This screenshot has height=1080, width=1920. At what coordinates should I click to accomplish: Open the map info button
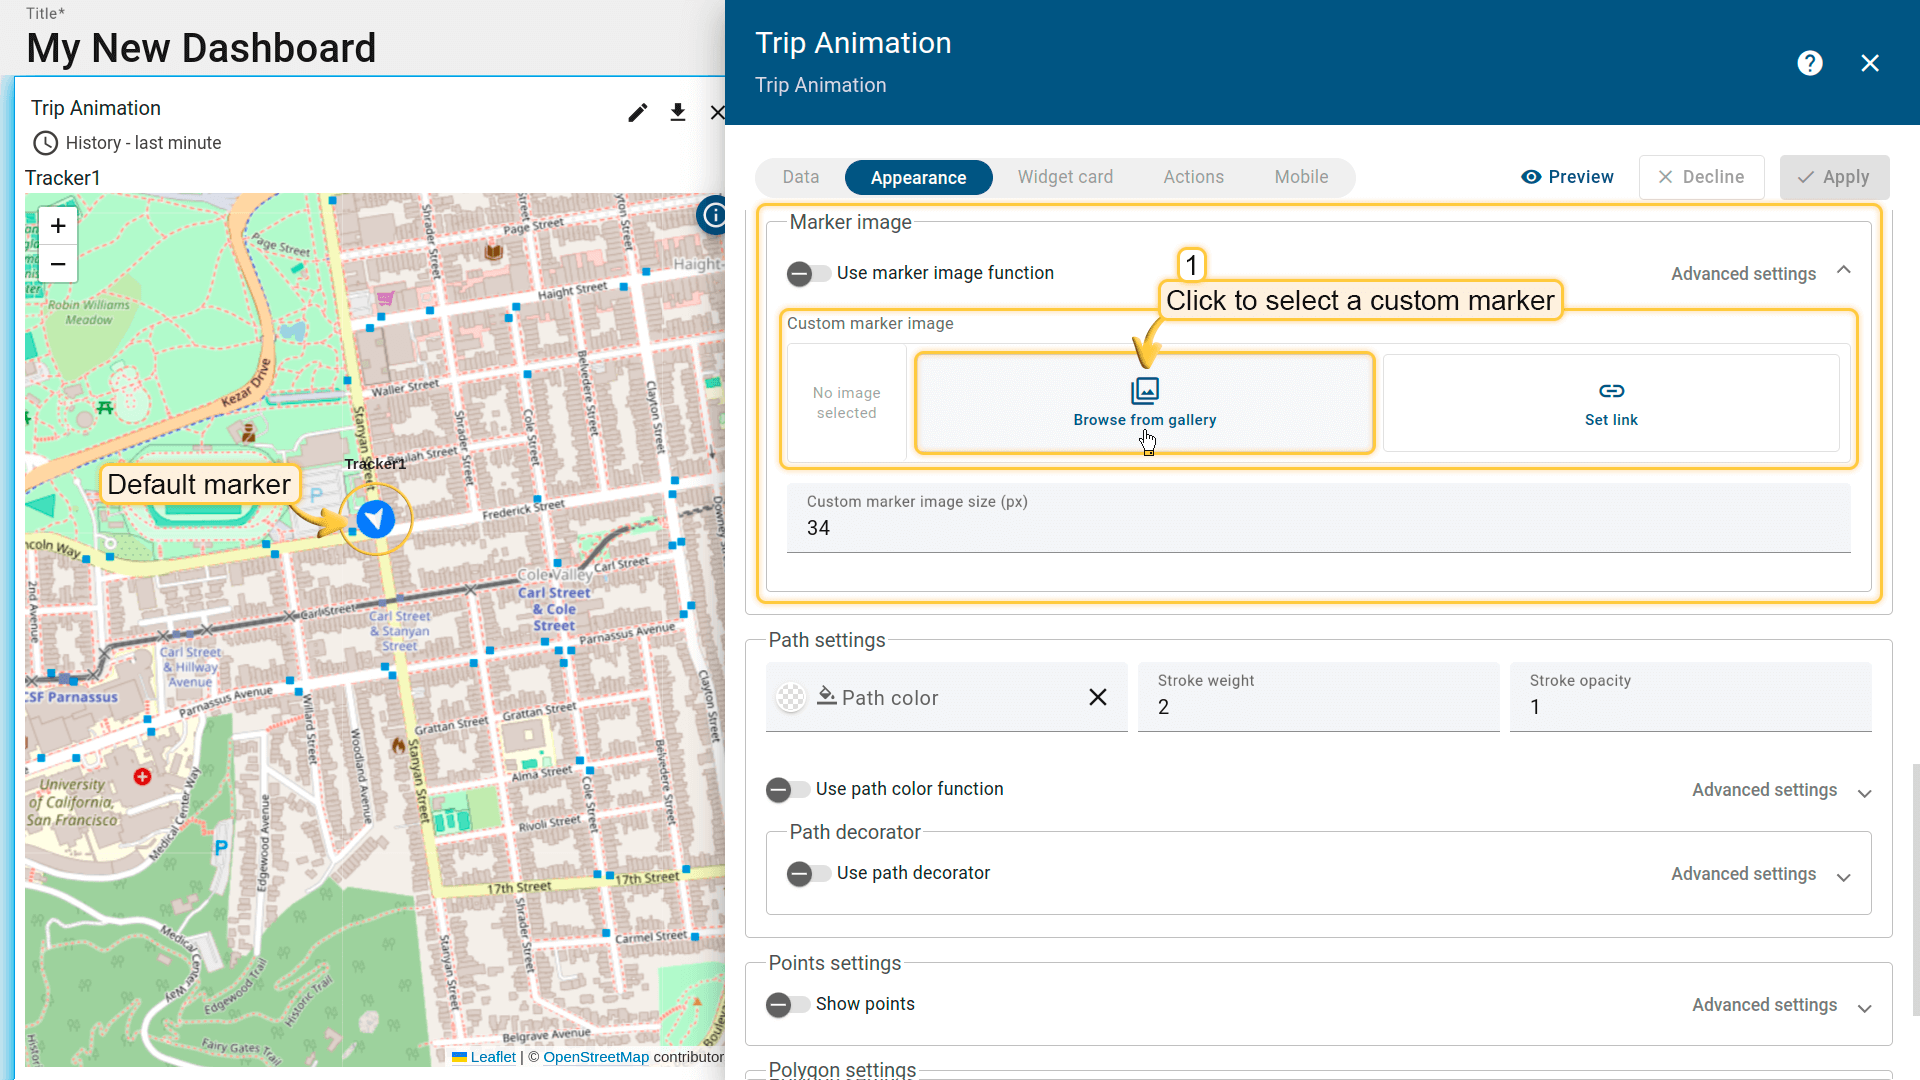(713, 214)
